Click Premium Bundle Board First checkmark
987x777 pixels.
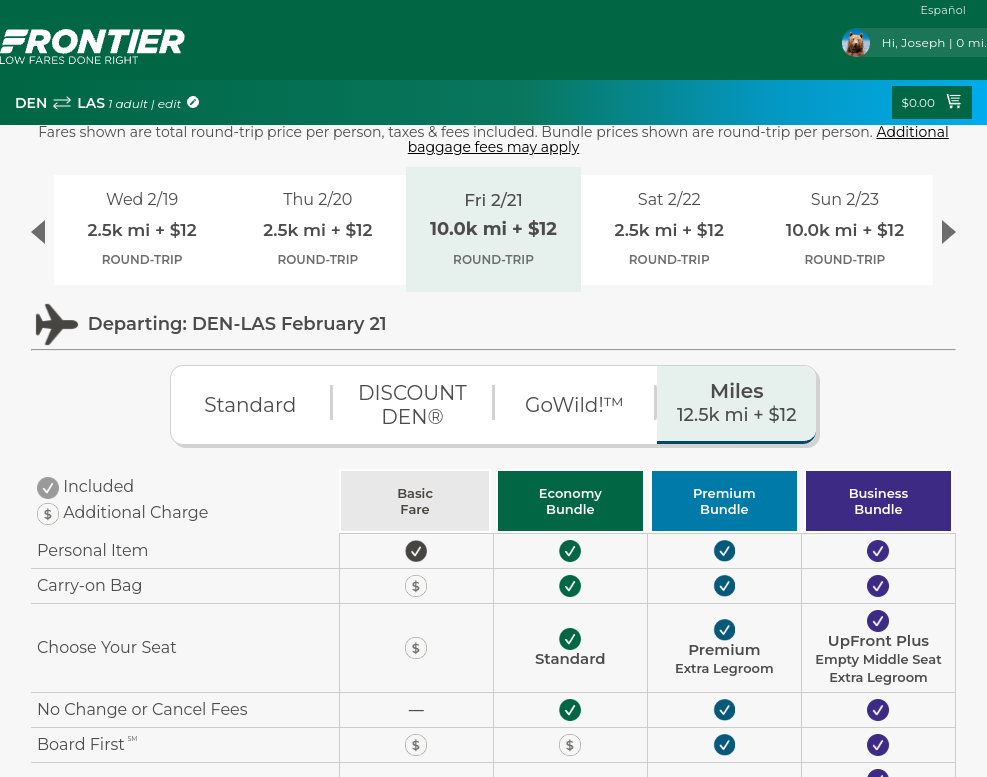click(724, 746)
